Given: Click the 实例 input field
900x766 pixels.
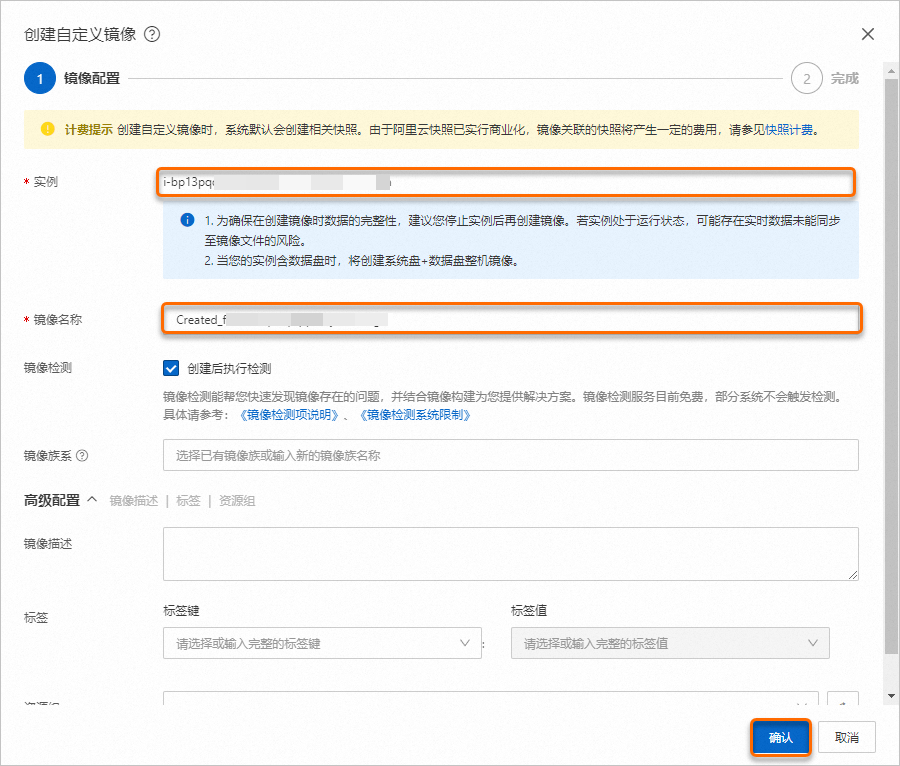Looking at the screenshot, I should [x=506, y=182].
